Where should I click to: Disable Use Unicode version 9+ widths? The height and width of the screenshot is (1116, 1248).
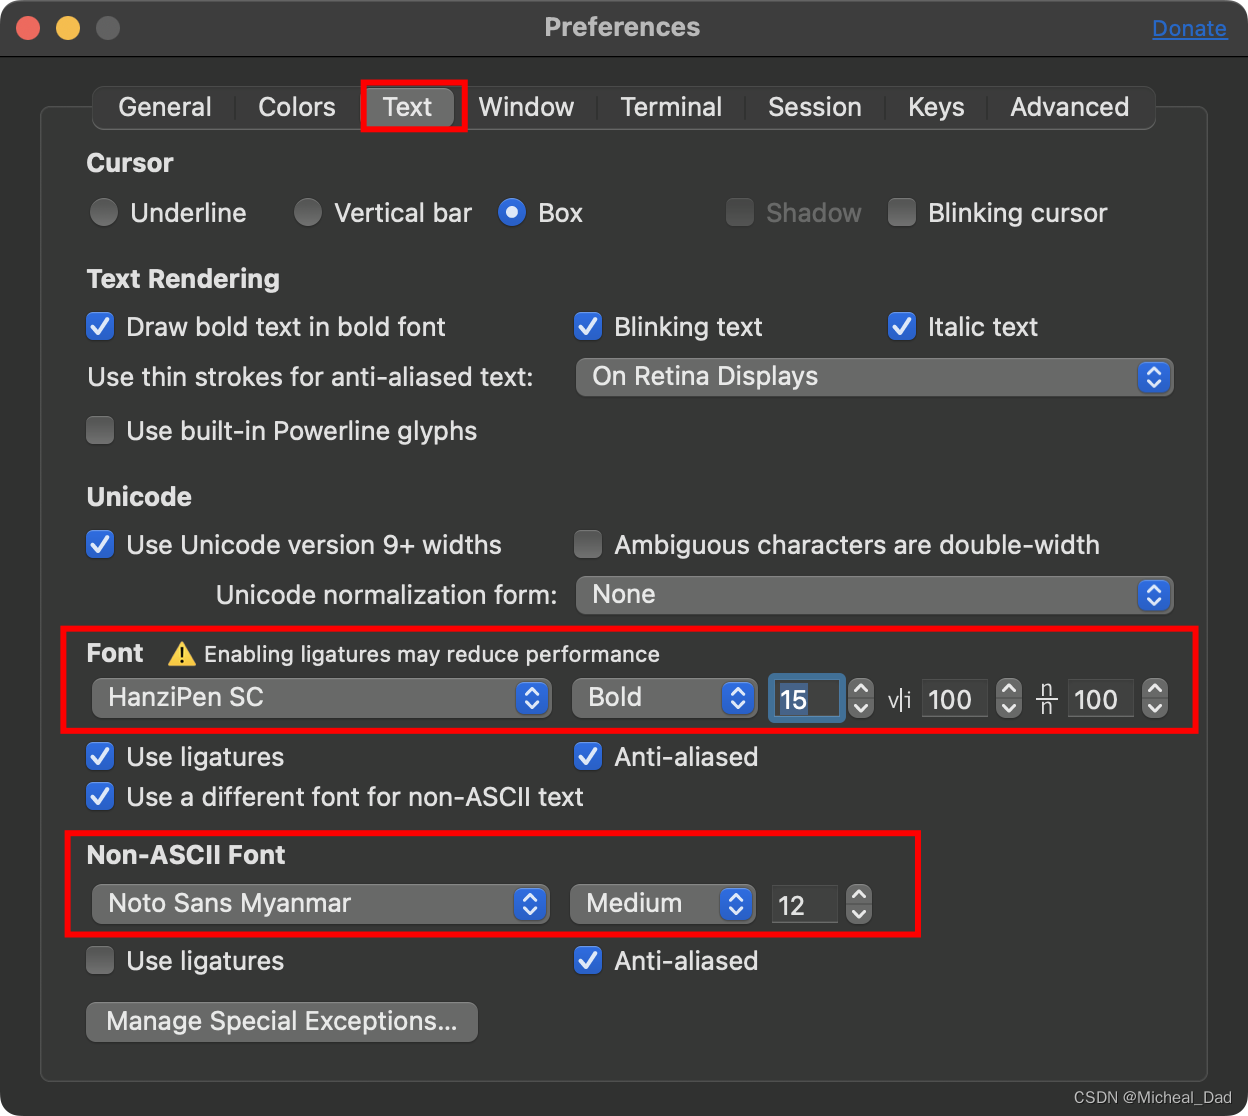(100, 544)
